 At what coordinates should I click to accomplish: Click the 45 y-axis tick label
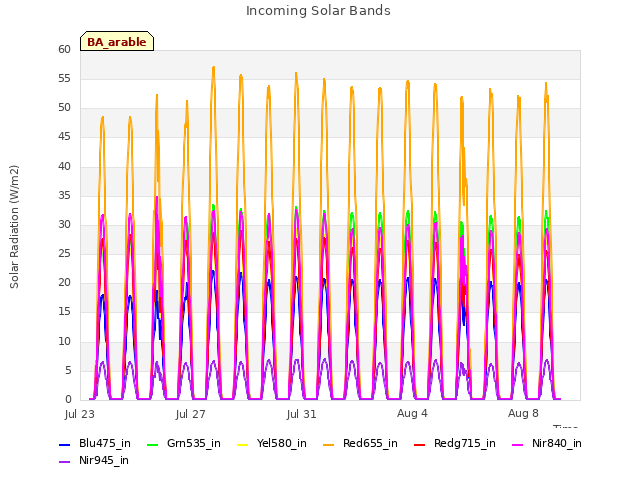pyautogui.click(x=64, y=137)
